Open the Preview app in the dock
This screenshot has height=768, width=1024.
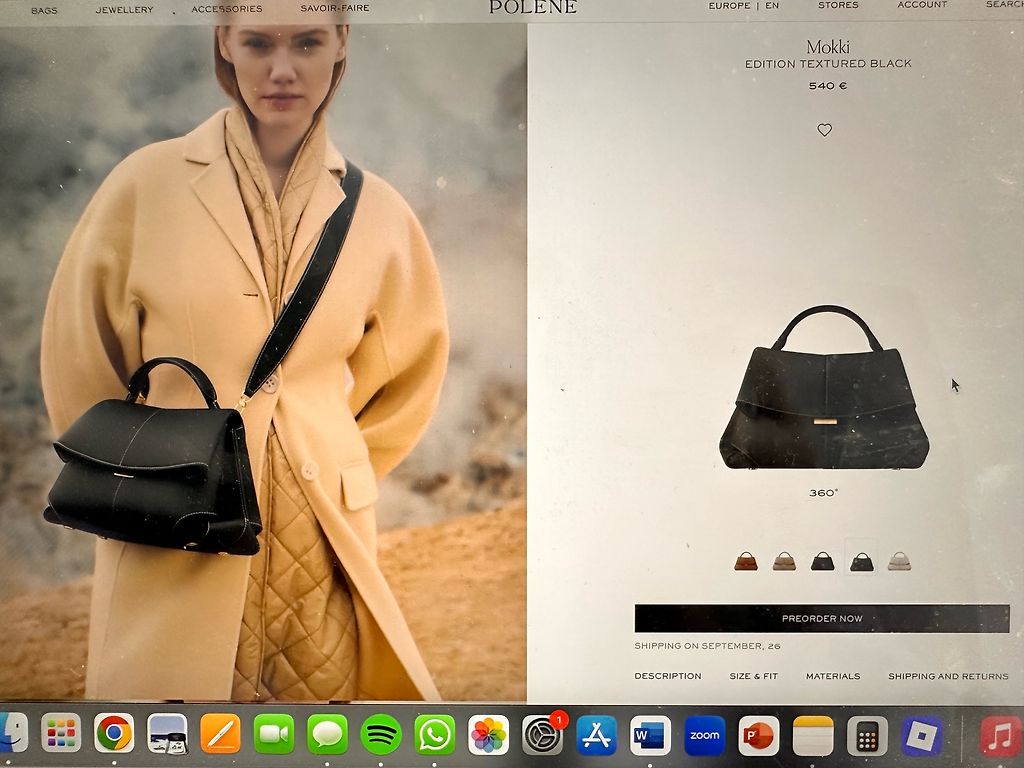[167, 733]
